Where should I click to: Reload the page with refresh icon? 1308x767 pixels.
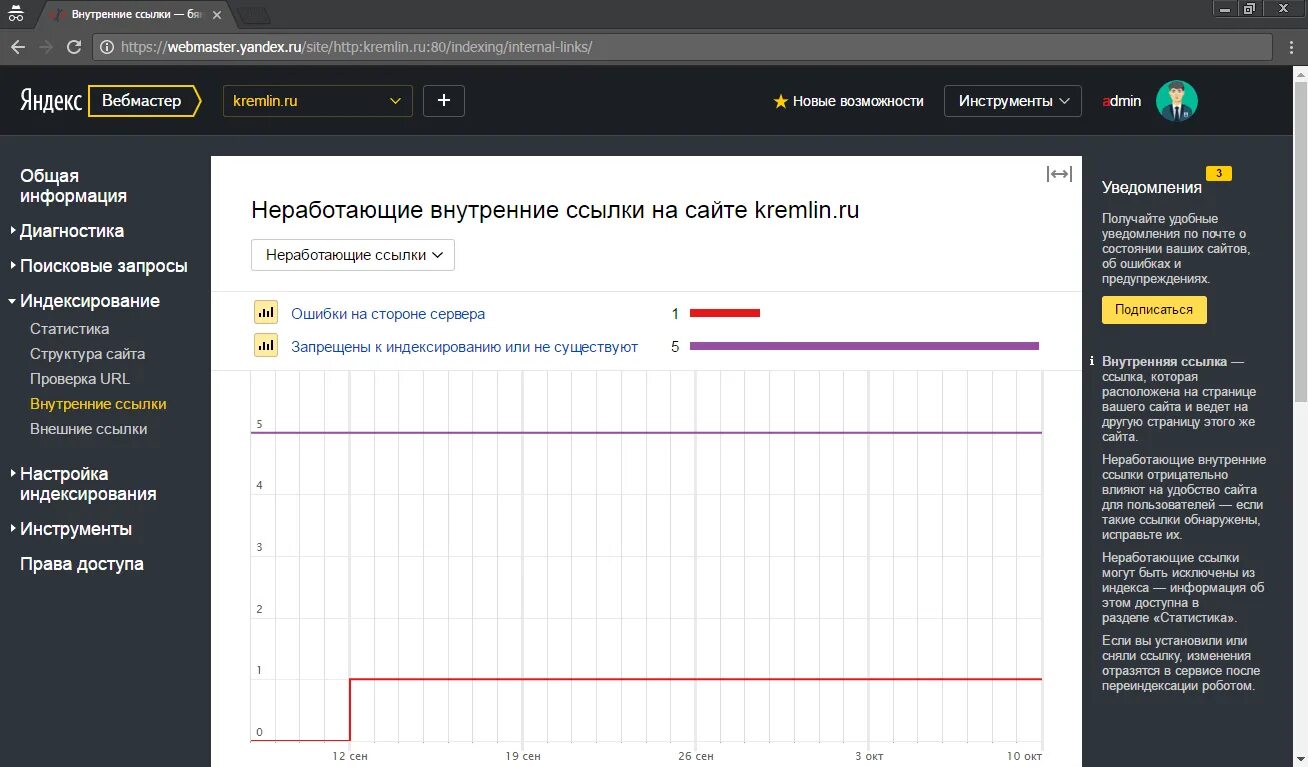pos(73,47)
